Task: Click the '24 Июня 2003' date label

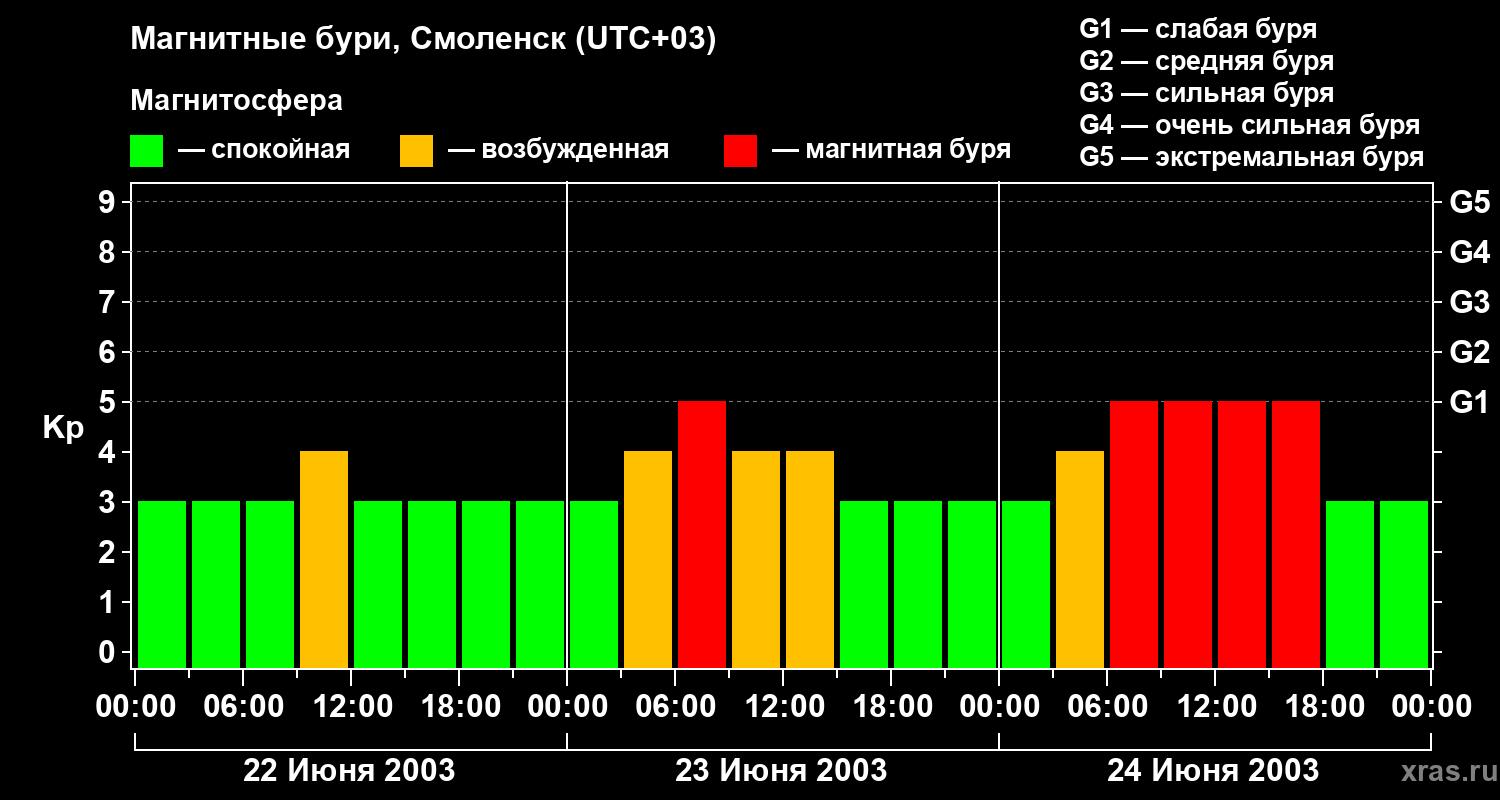Action: click(x=1213, y=771)
